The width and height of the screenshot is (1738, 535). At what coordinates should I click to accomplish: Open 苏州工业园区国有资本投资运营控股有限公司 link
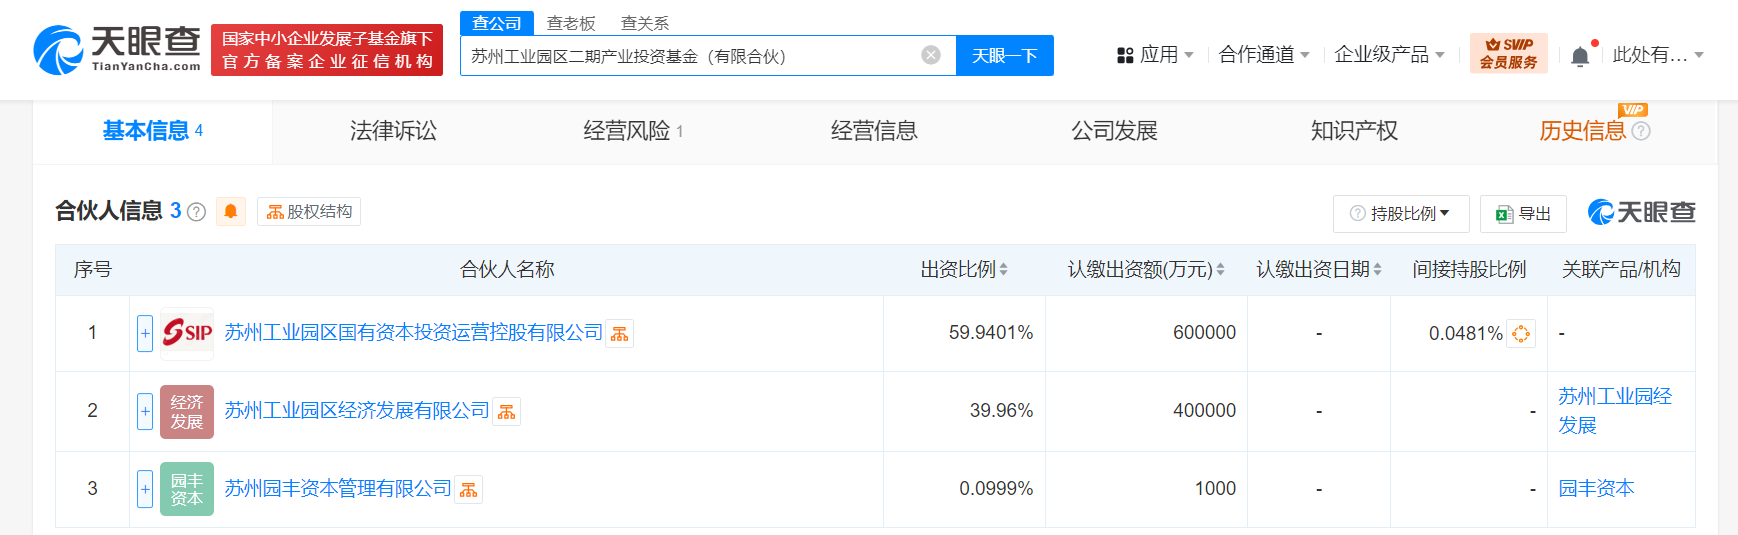414,332
